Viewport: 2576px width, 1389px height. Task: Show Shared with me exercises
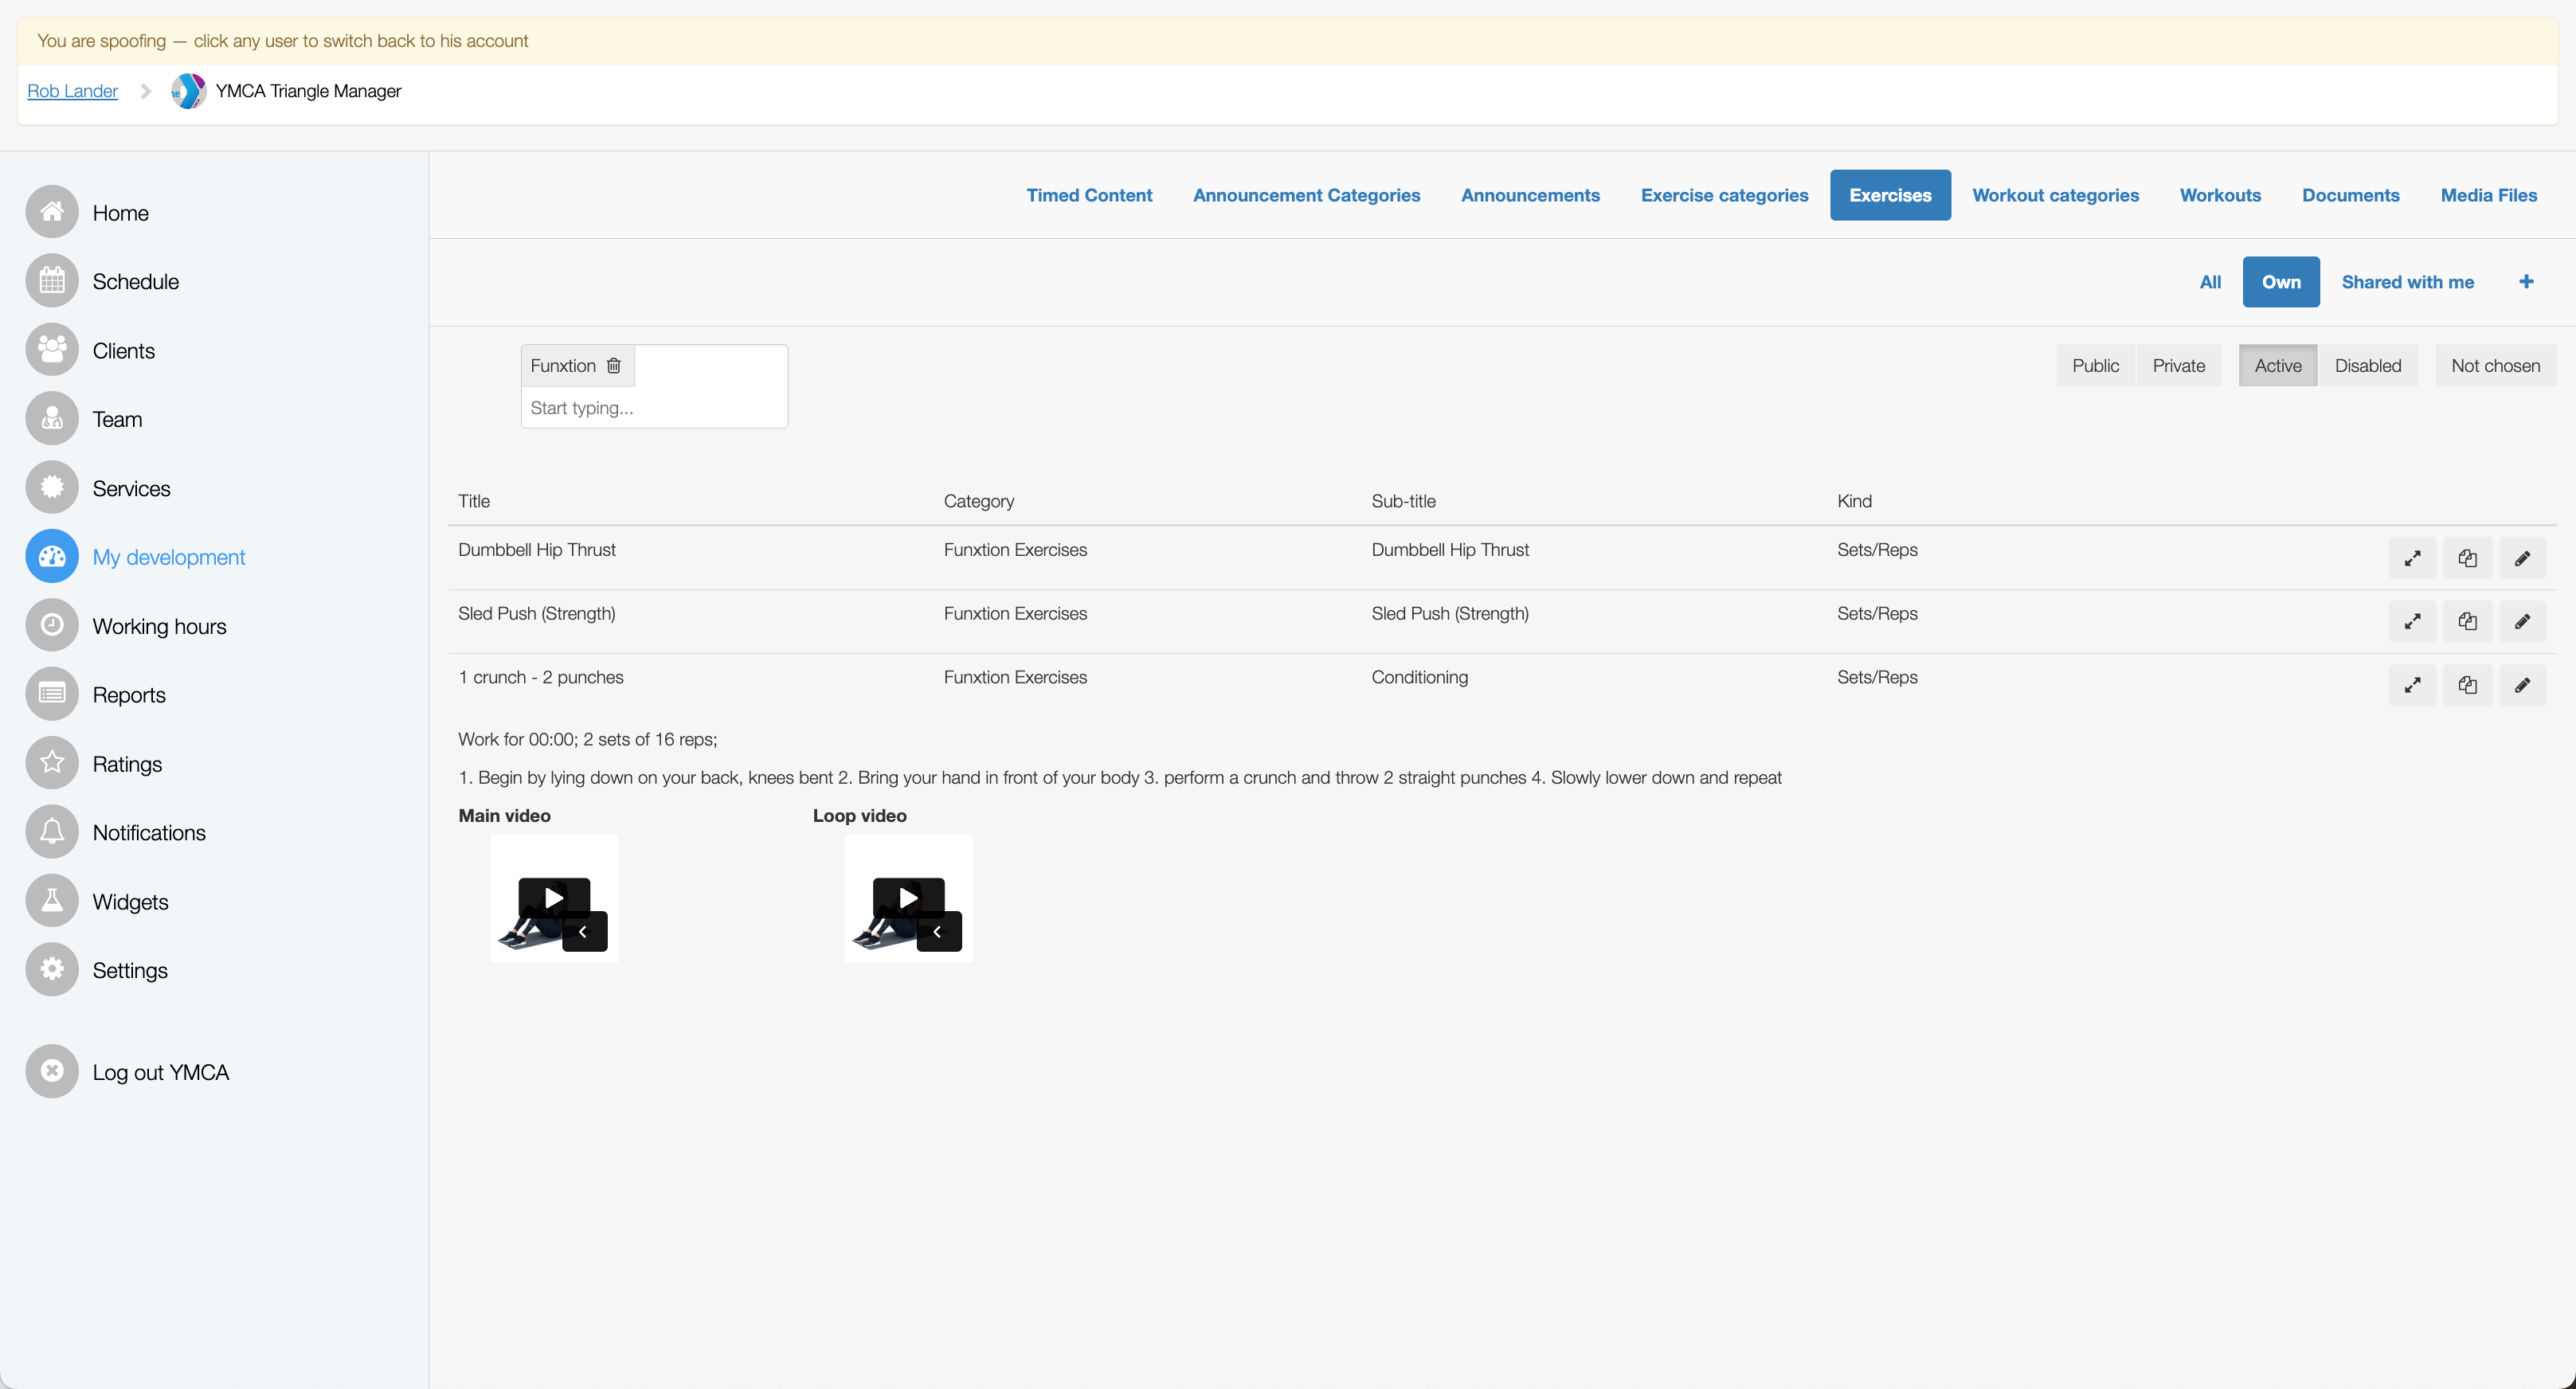tap(2407, 282)
